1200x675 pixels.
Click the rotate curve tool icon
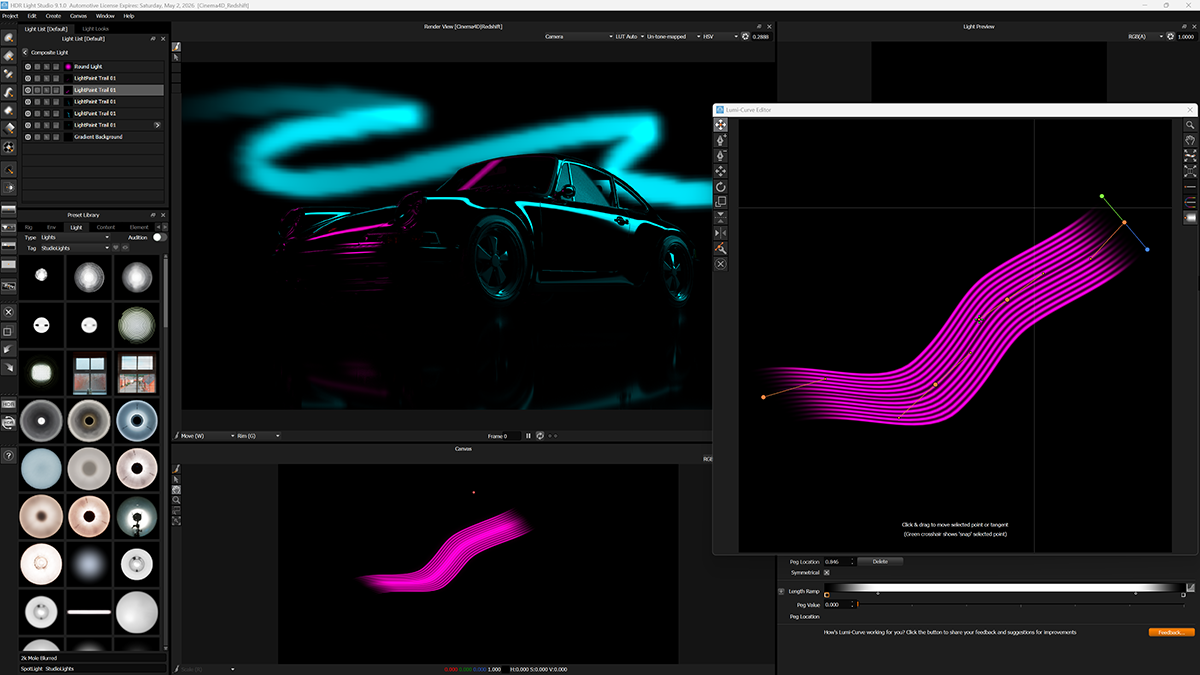(720, 187)
